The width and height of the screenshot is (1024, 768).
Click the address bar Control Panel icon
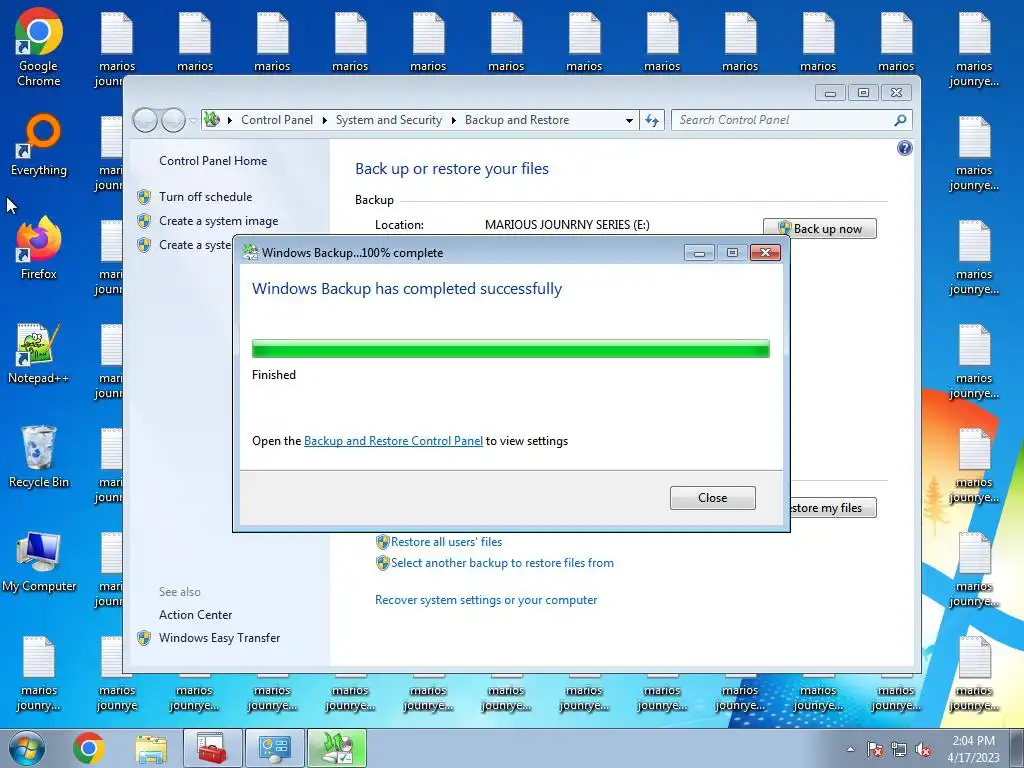(x=212, y=120)
